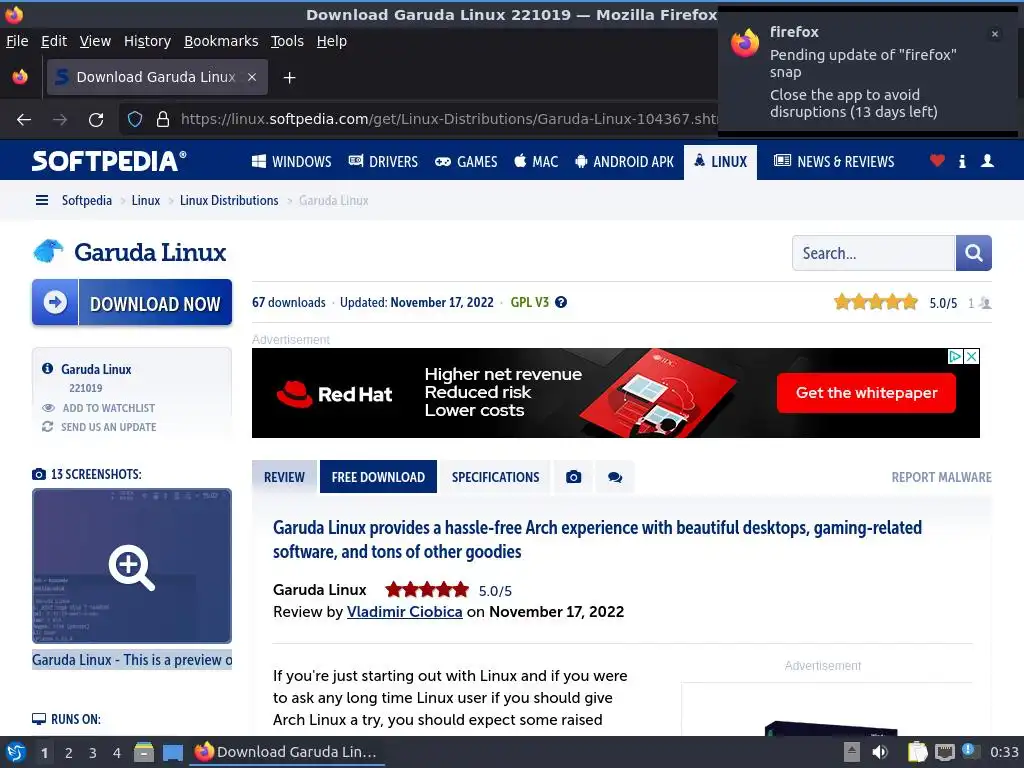Open the Help menu

tap(332, 41)
